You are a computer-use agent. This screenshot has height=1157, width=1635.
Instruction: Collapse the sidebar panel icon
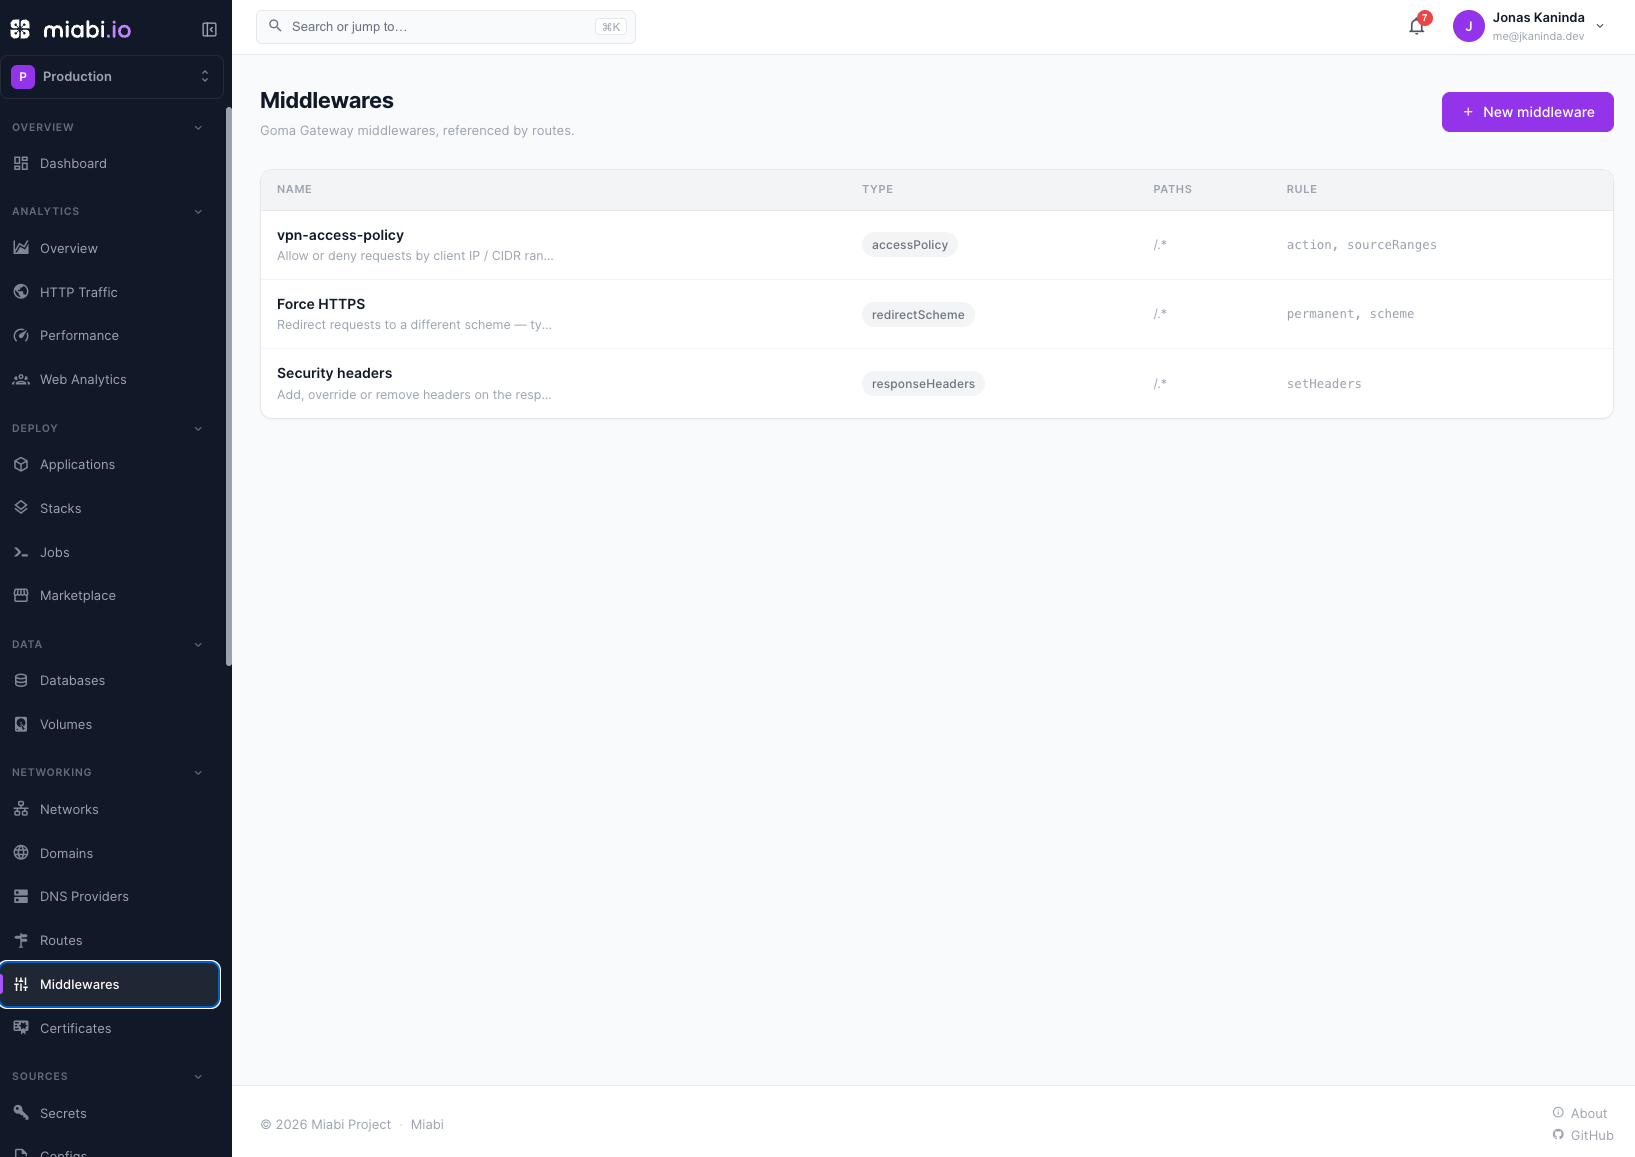tap(209, 29)
